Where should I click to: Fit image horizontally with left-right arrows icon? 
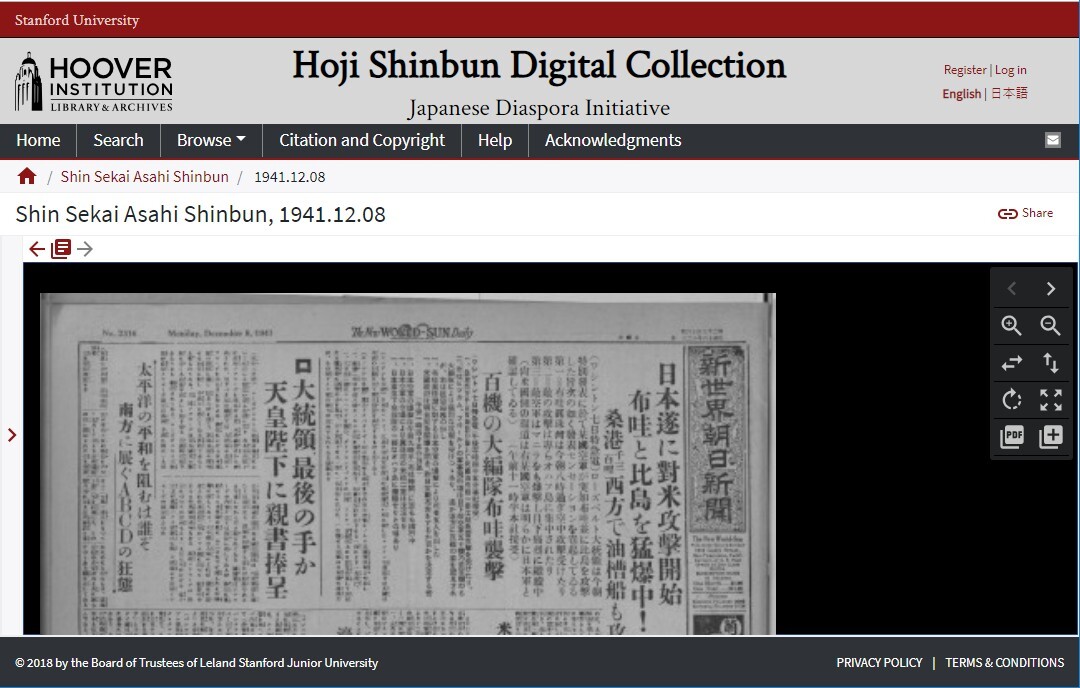point(1011,363)
